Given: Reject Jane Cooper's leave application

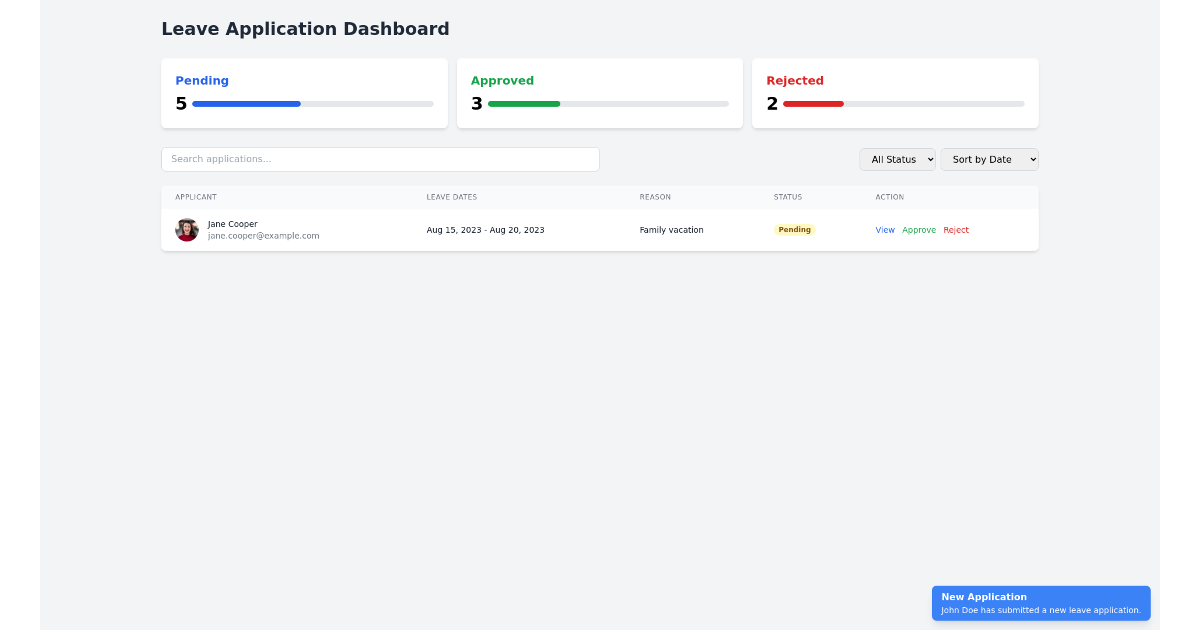Looking at the screenshot, I should click(956, 230).
